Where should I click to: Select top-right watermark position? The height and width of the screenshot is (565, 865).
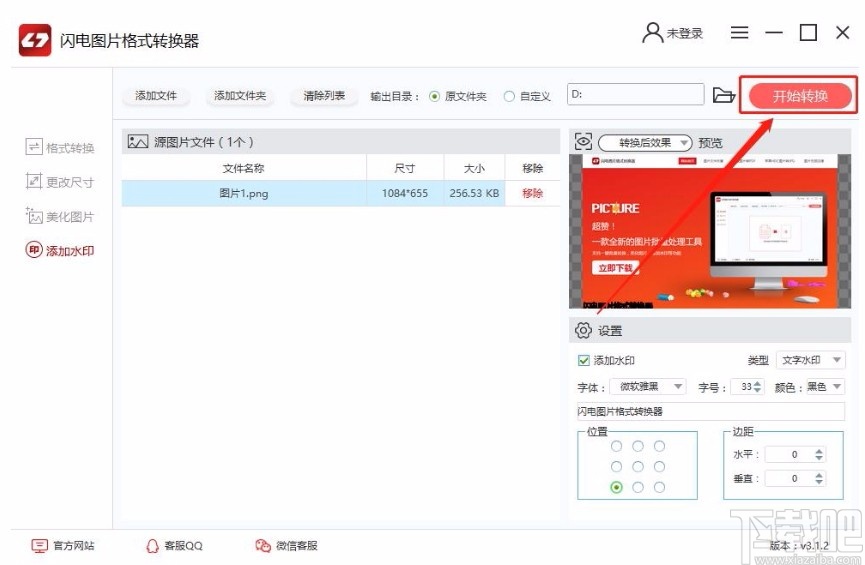(659, 446)
